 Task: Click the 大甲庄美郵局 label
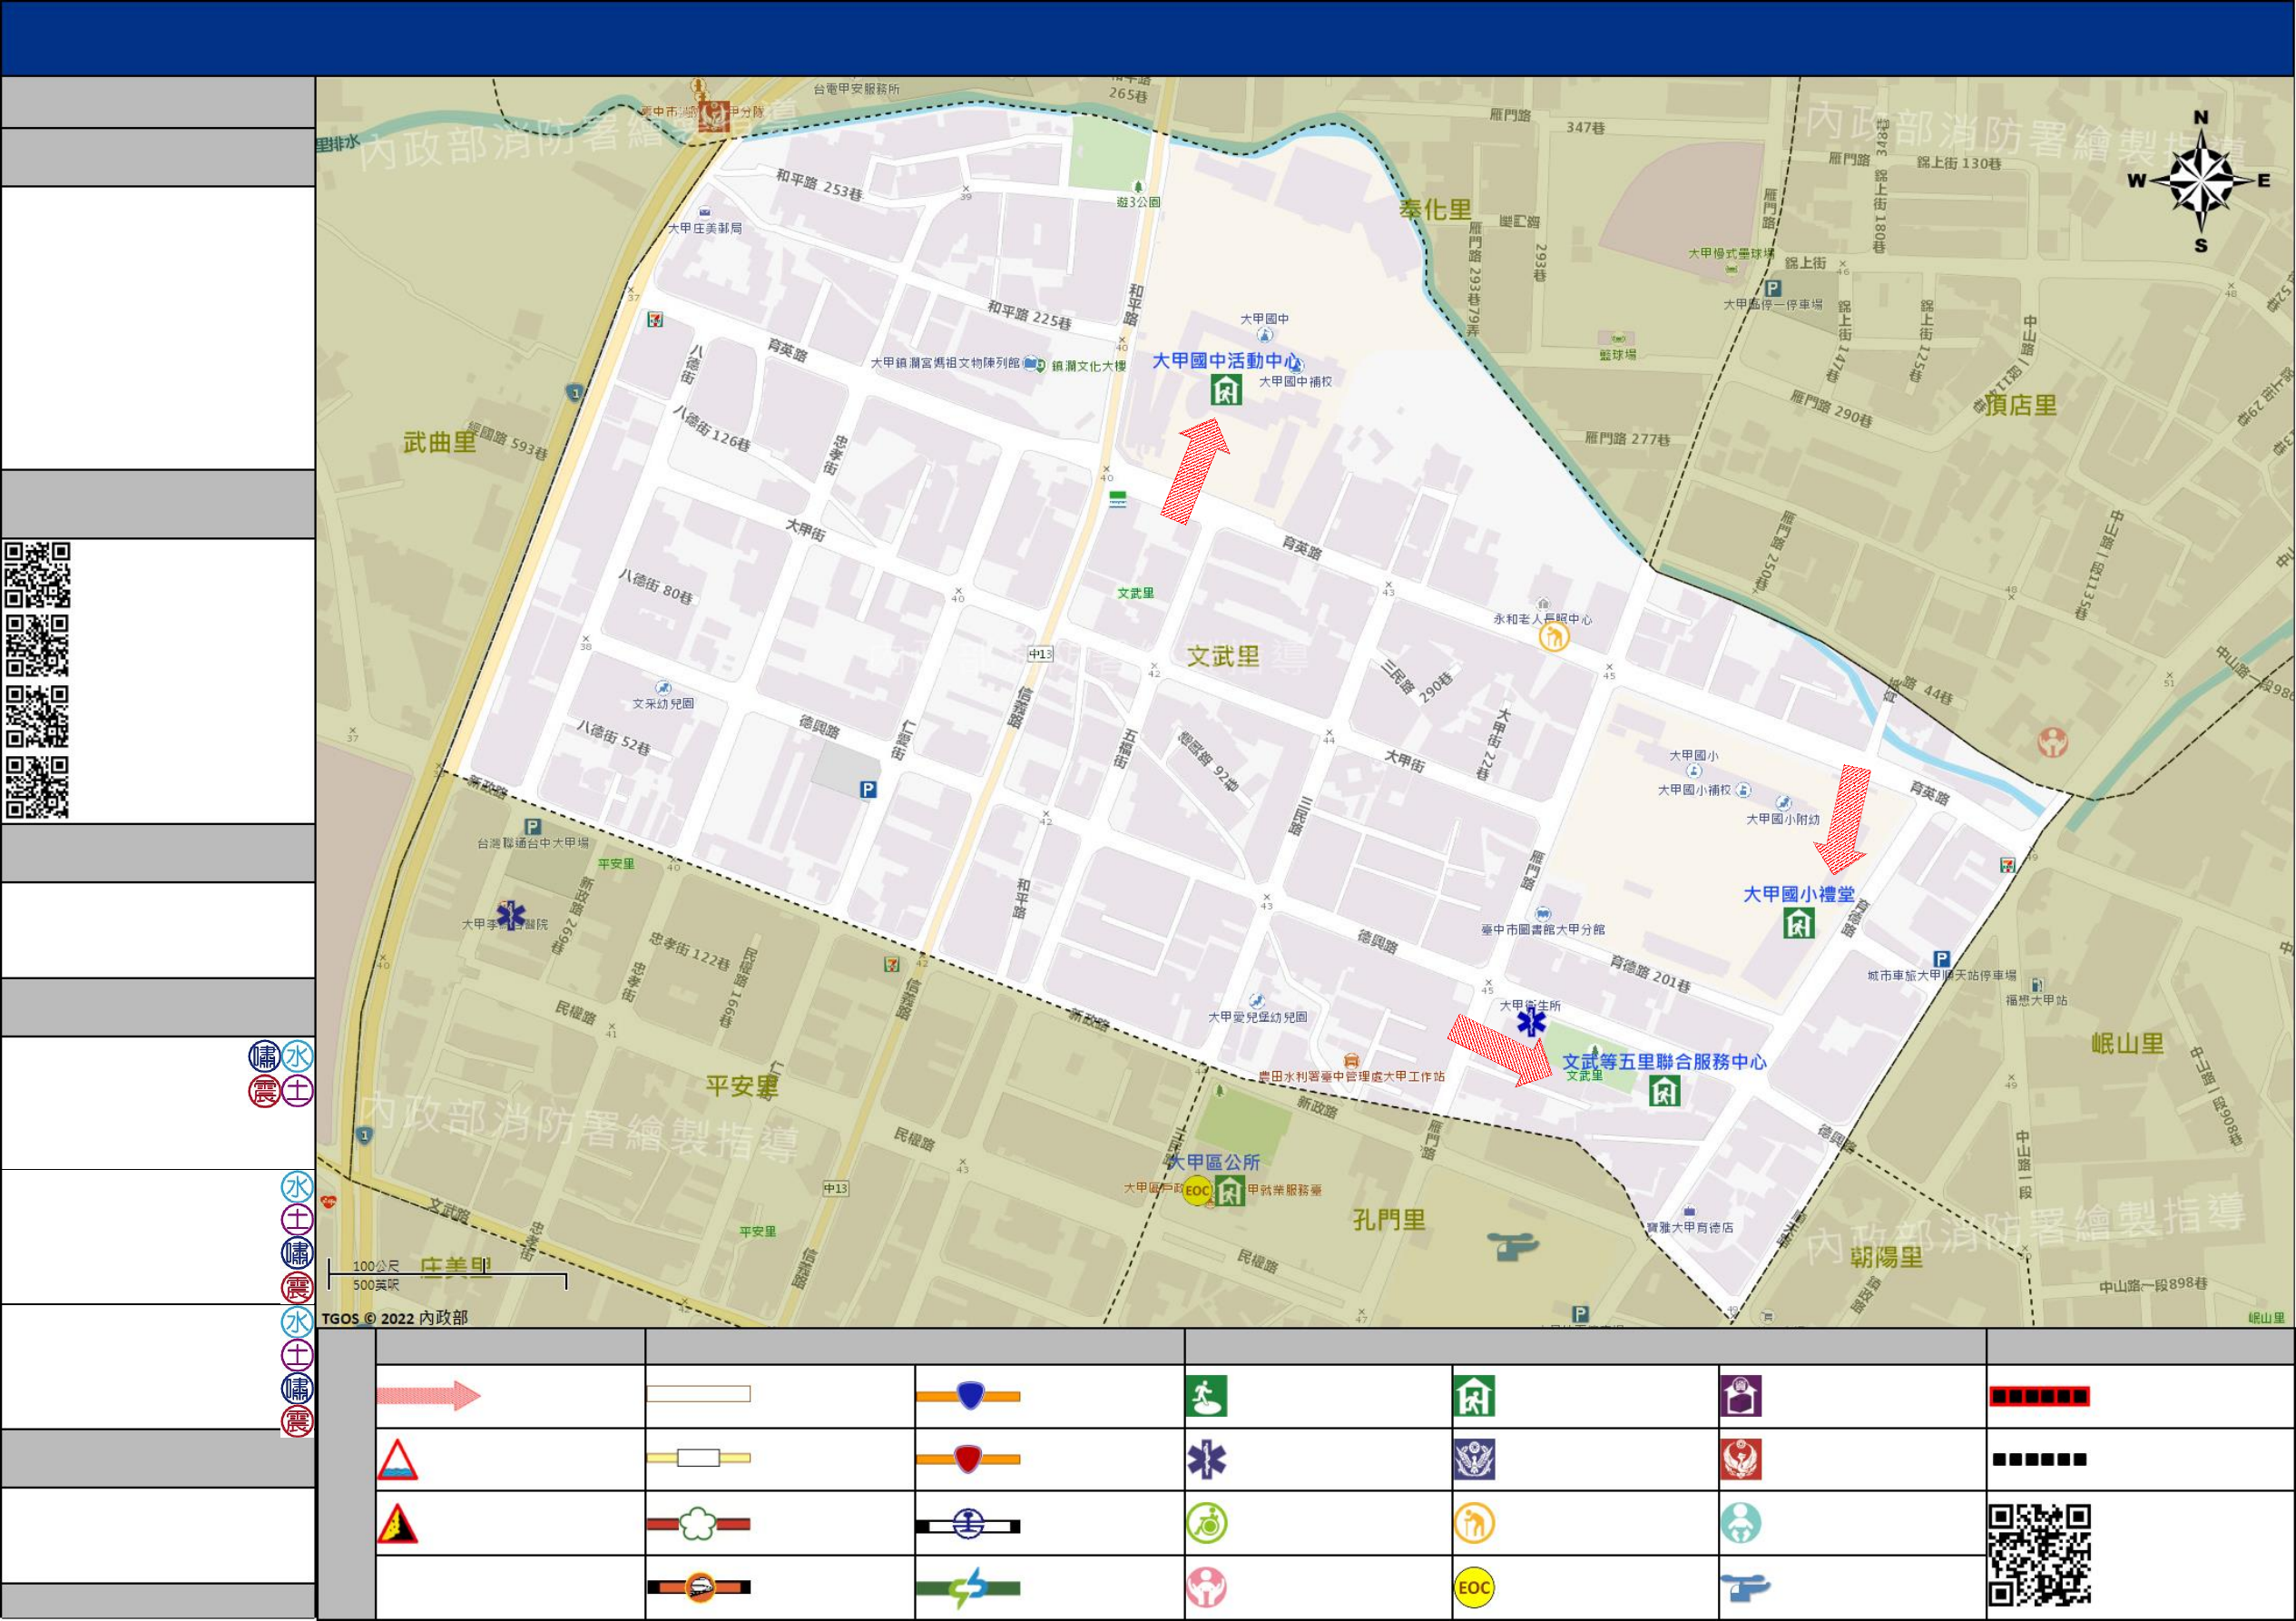705,228
